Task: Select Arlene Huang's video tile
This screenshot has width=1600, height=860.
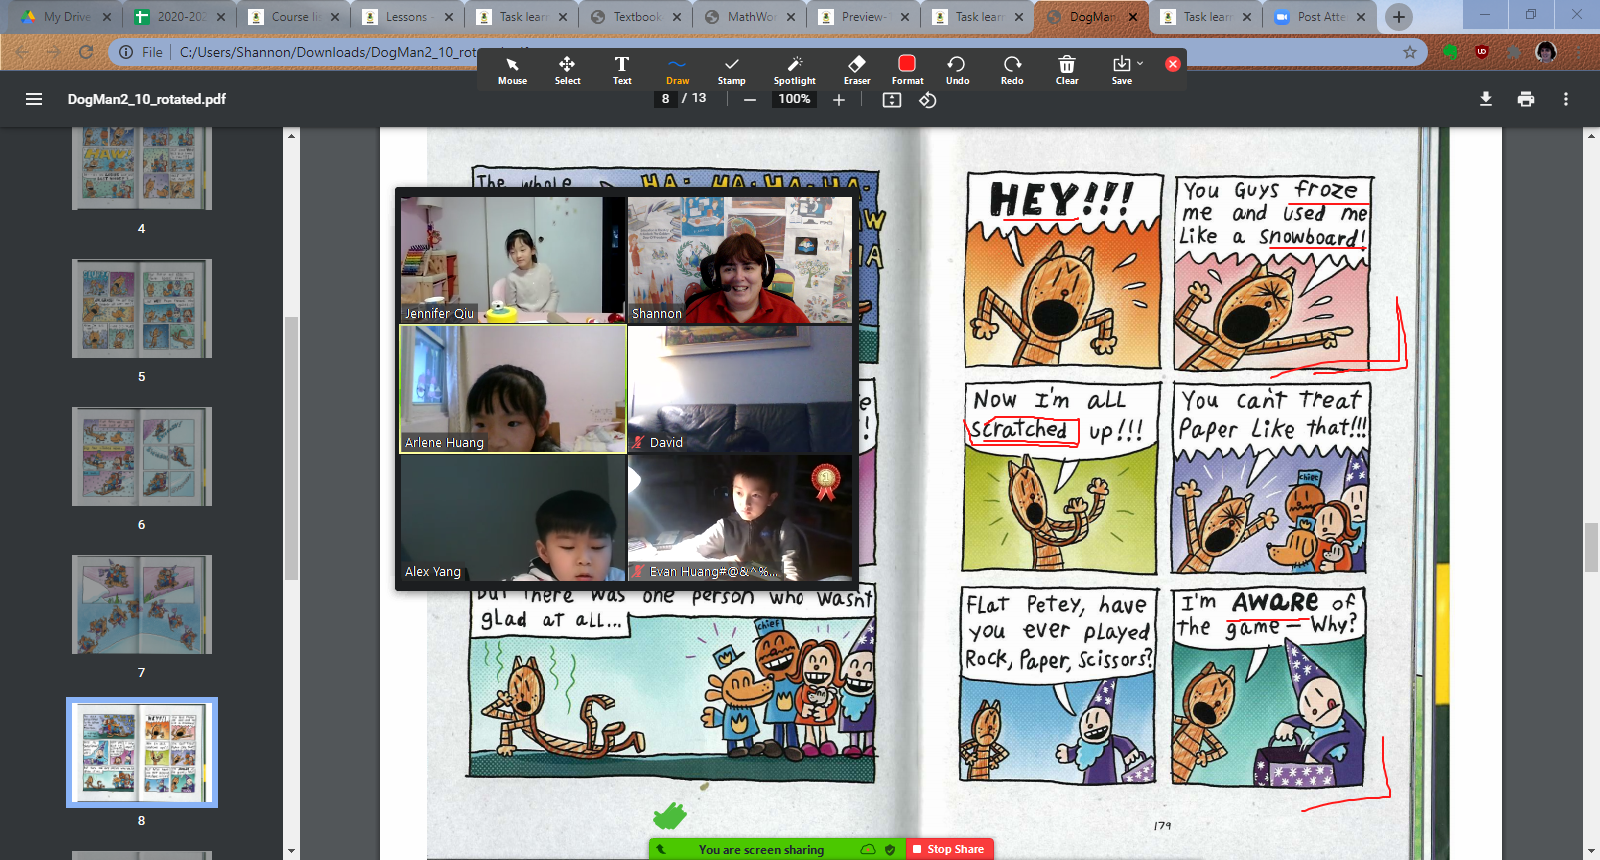Action: (513, 389)
